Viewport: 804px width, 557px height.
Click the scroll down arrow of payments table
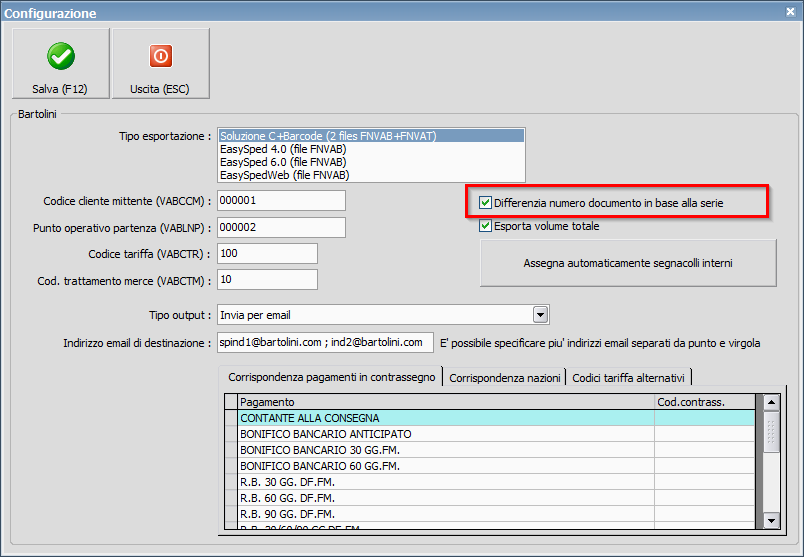coord(771,521)
